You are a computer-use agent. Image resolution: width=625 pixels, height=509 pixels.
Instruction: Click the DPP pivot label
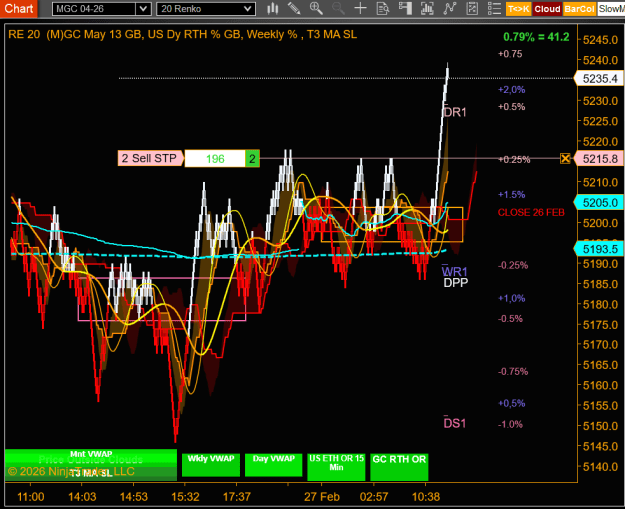(456, 283)
